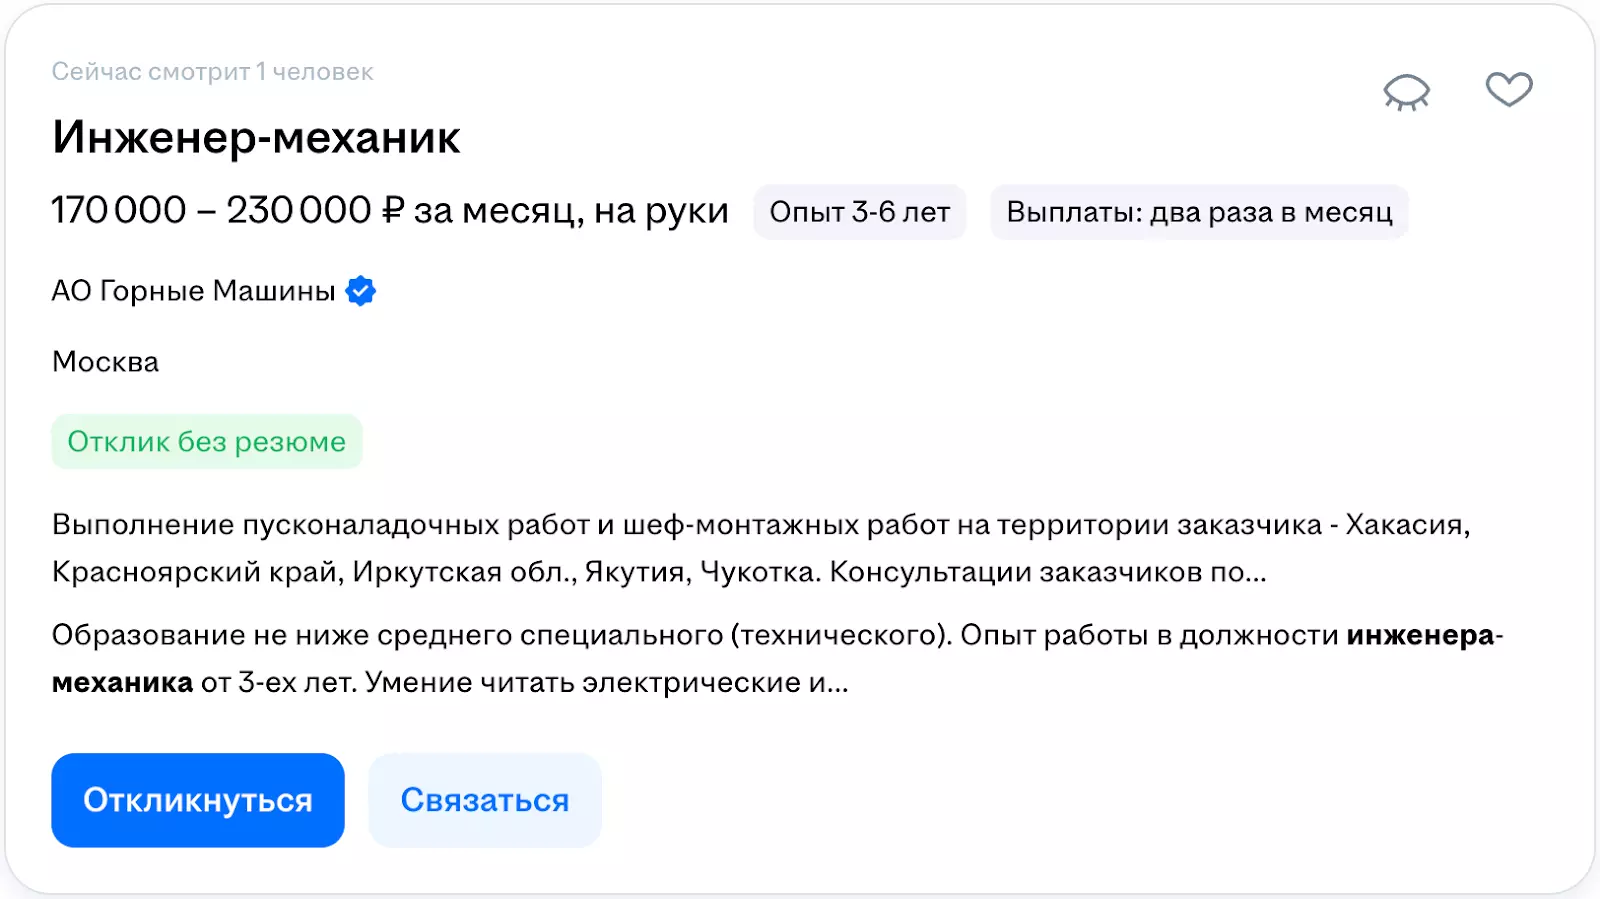1600x899 pixels.
Task: Select the Выплаты: два раза в месяц tag
Action: [1198, 212]
